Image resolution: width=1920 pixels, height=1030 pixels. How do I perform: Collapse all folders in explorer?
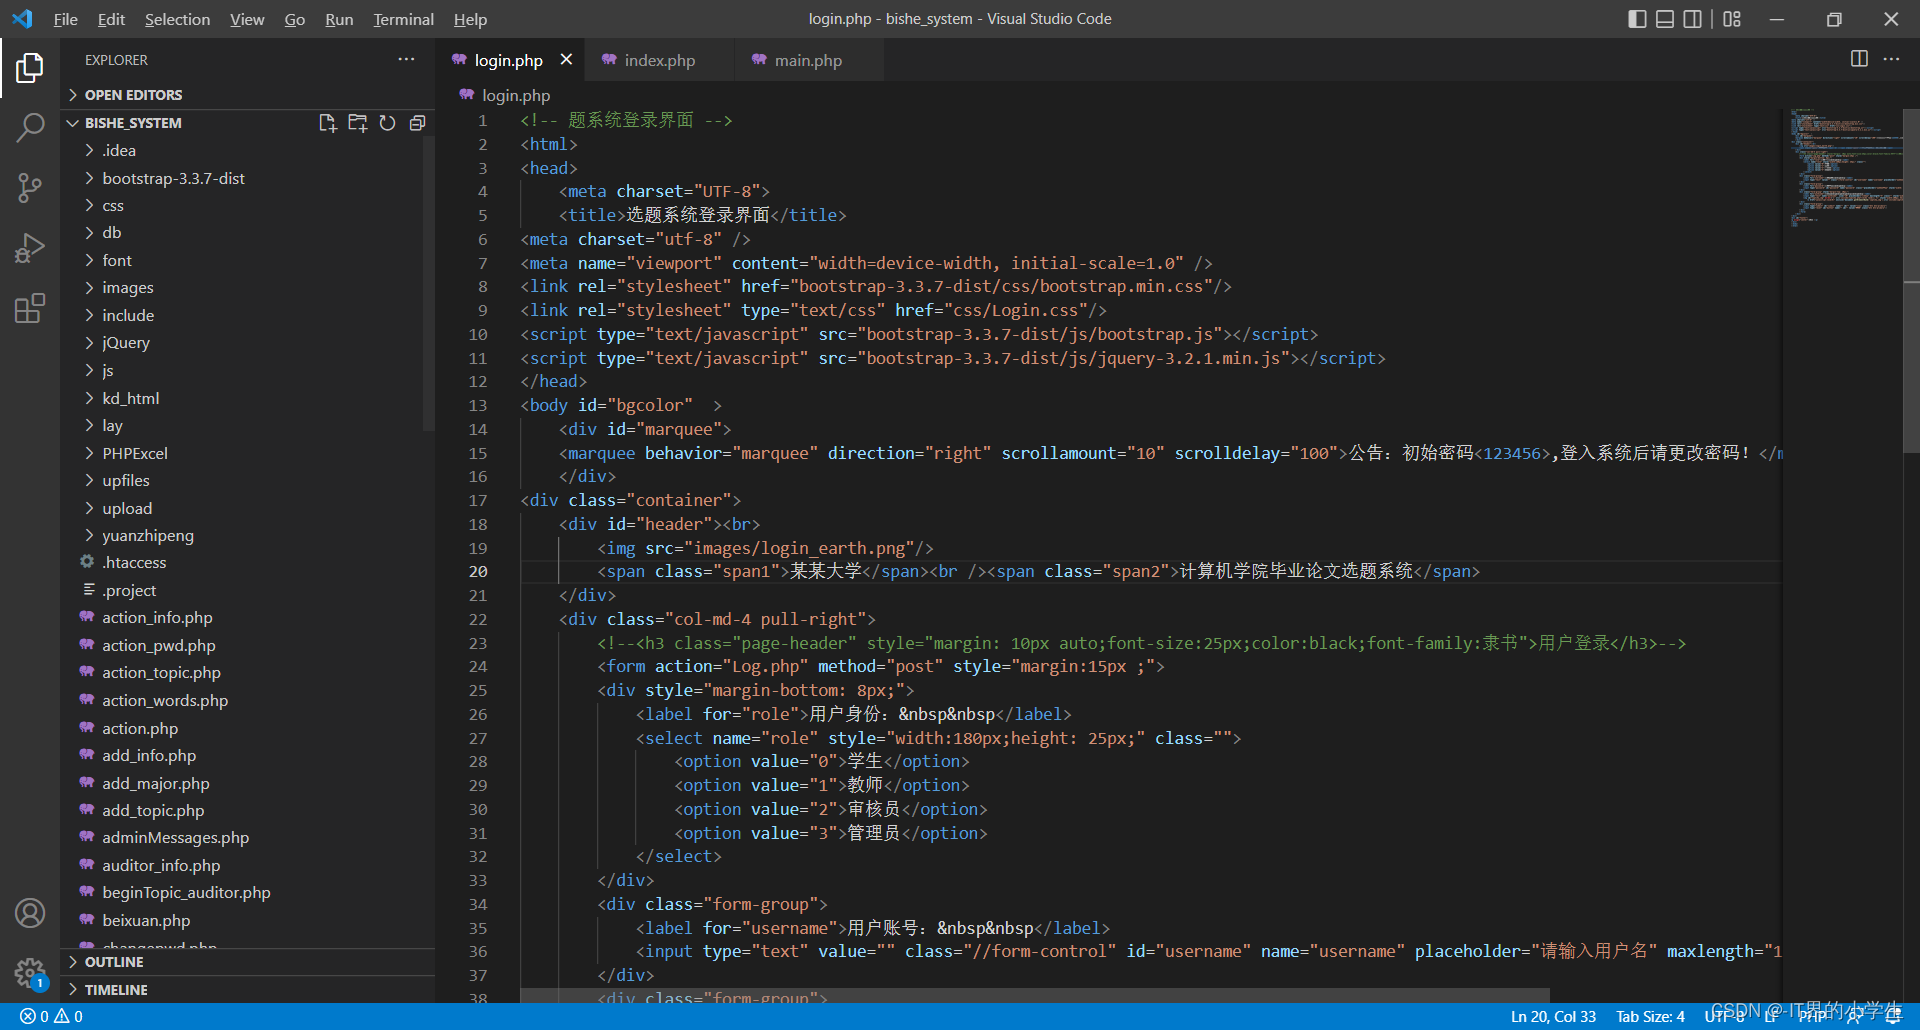(417, 123)
